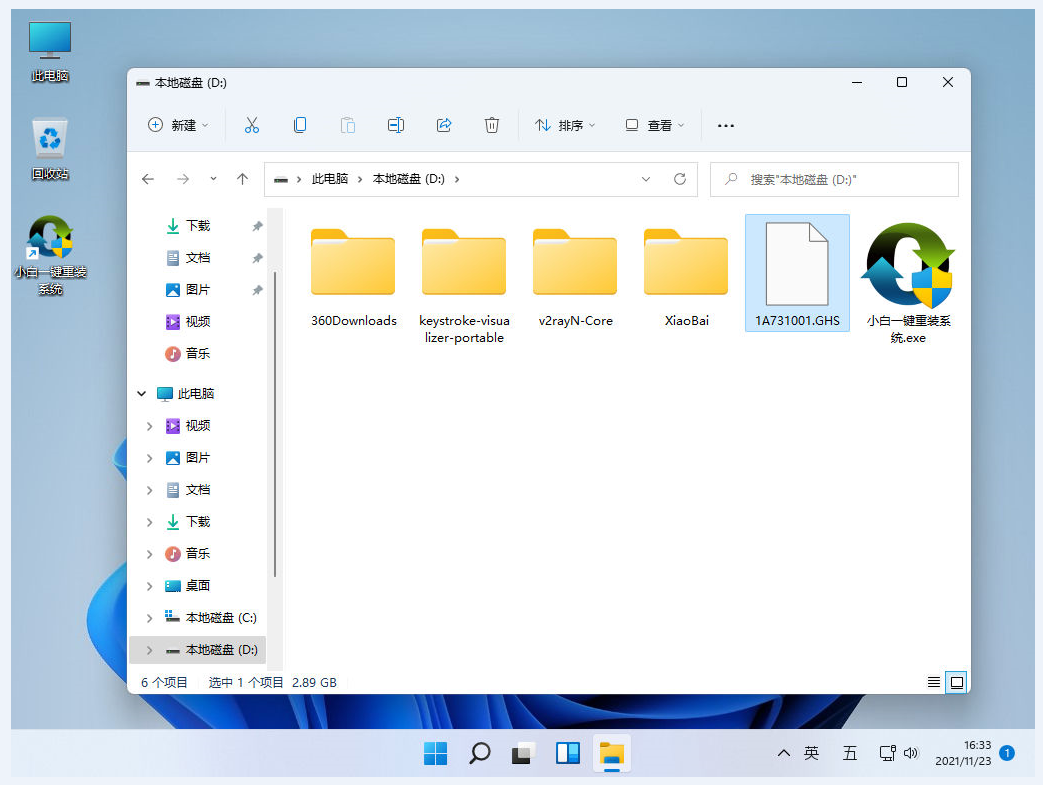The width and height of the screenshot is (1043, 785).
Task: Collapse the 此电脑 tree node
Action: tap(142, 394)
